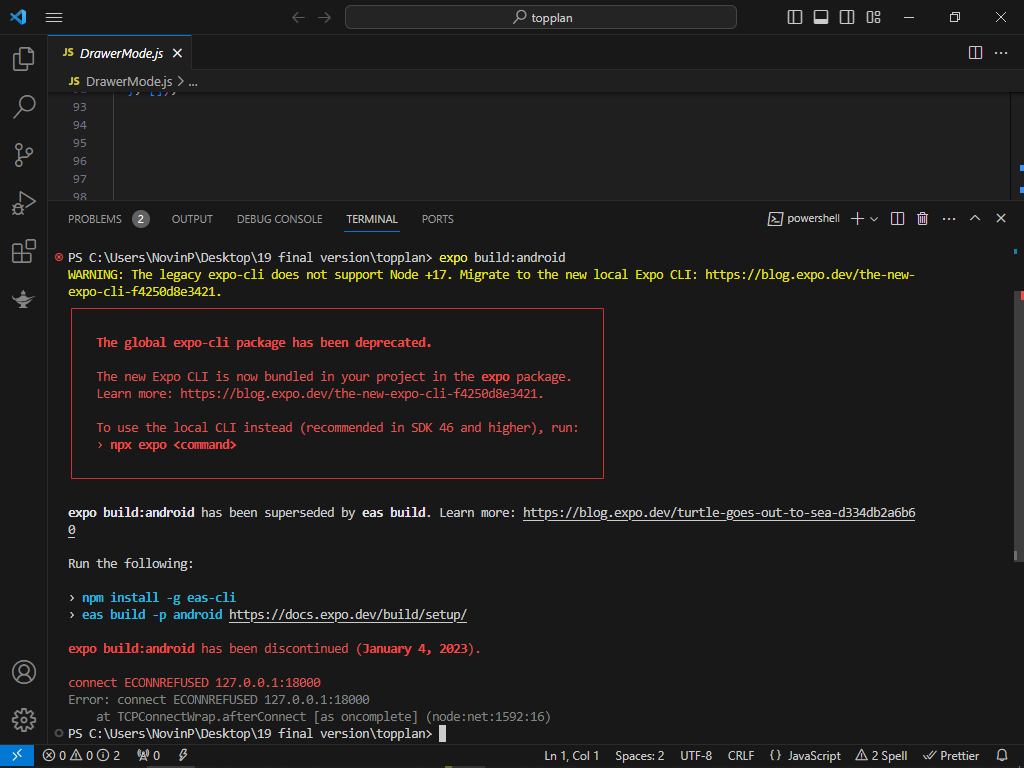Viewport: 1024px width, 768px height.
Task: Open the hamburger application menu
Action: point(54,18)
